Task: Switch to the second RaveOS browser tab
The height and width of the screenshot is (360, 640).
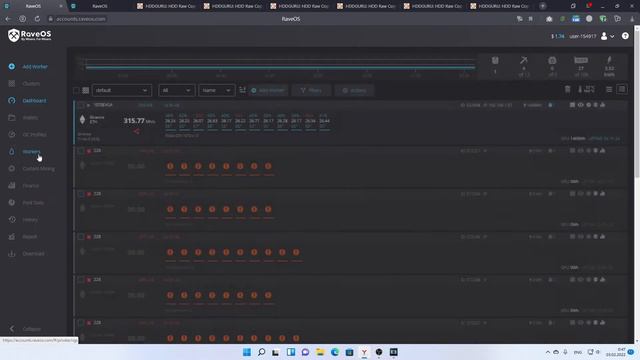Action: 100,6
